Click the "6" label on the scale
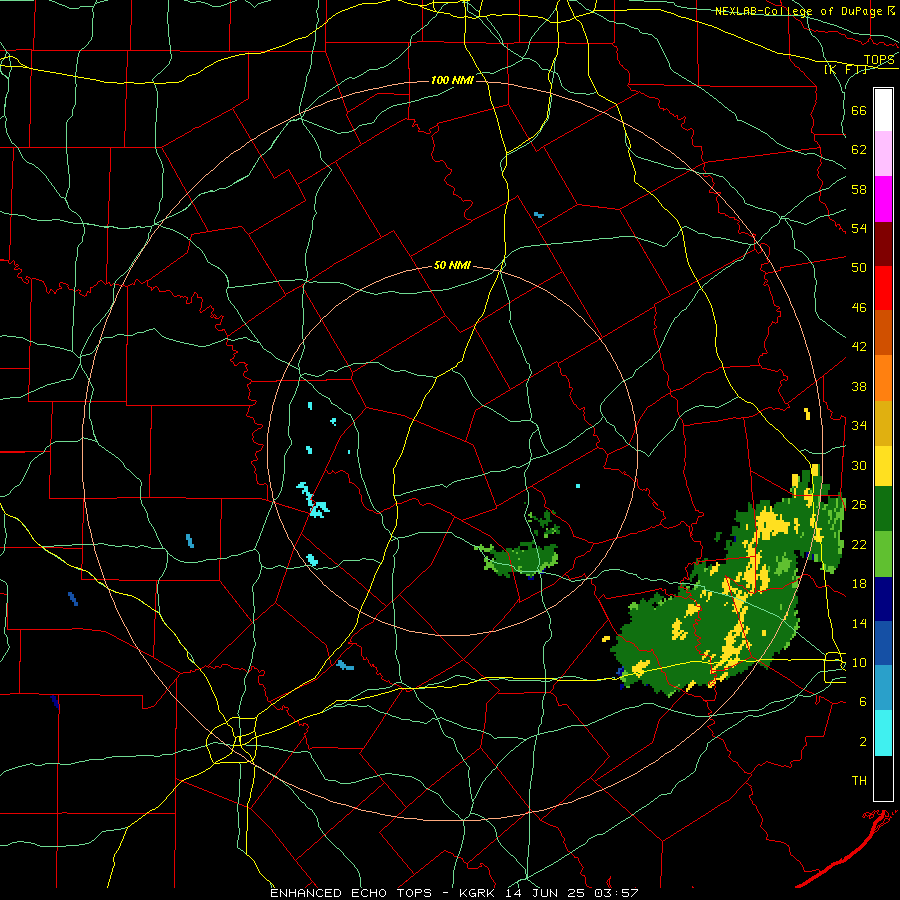The height and width of the screenshot is (900, 900). tap(863, 702)
